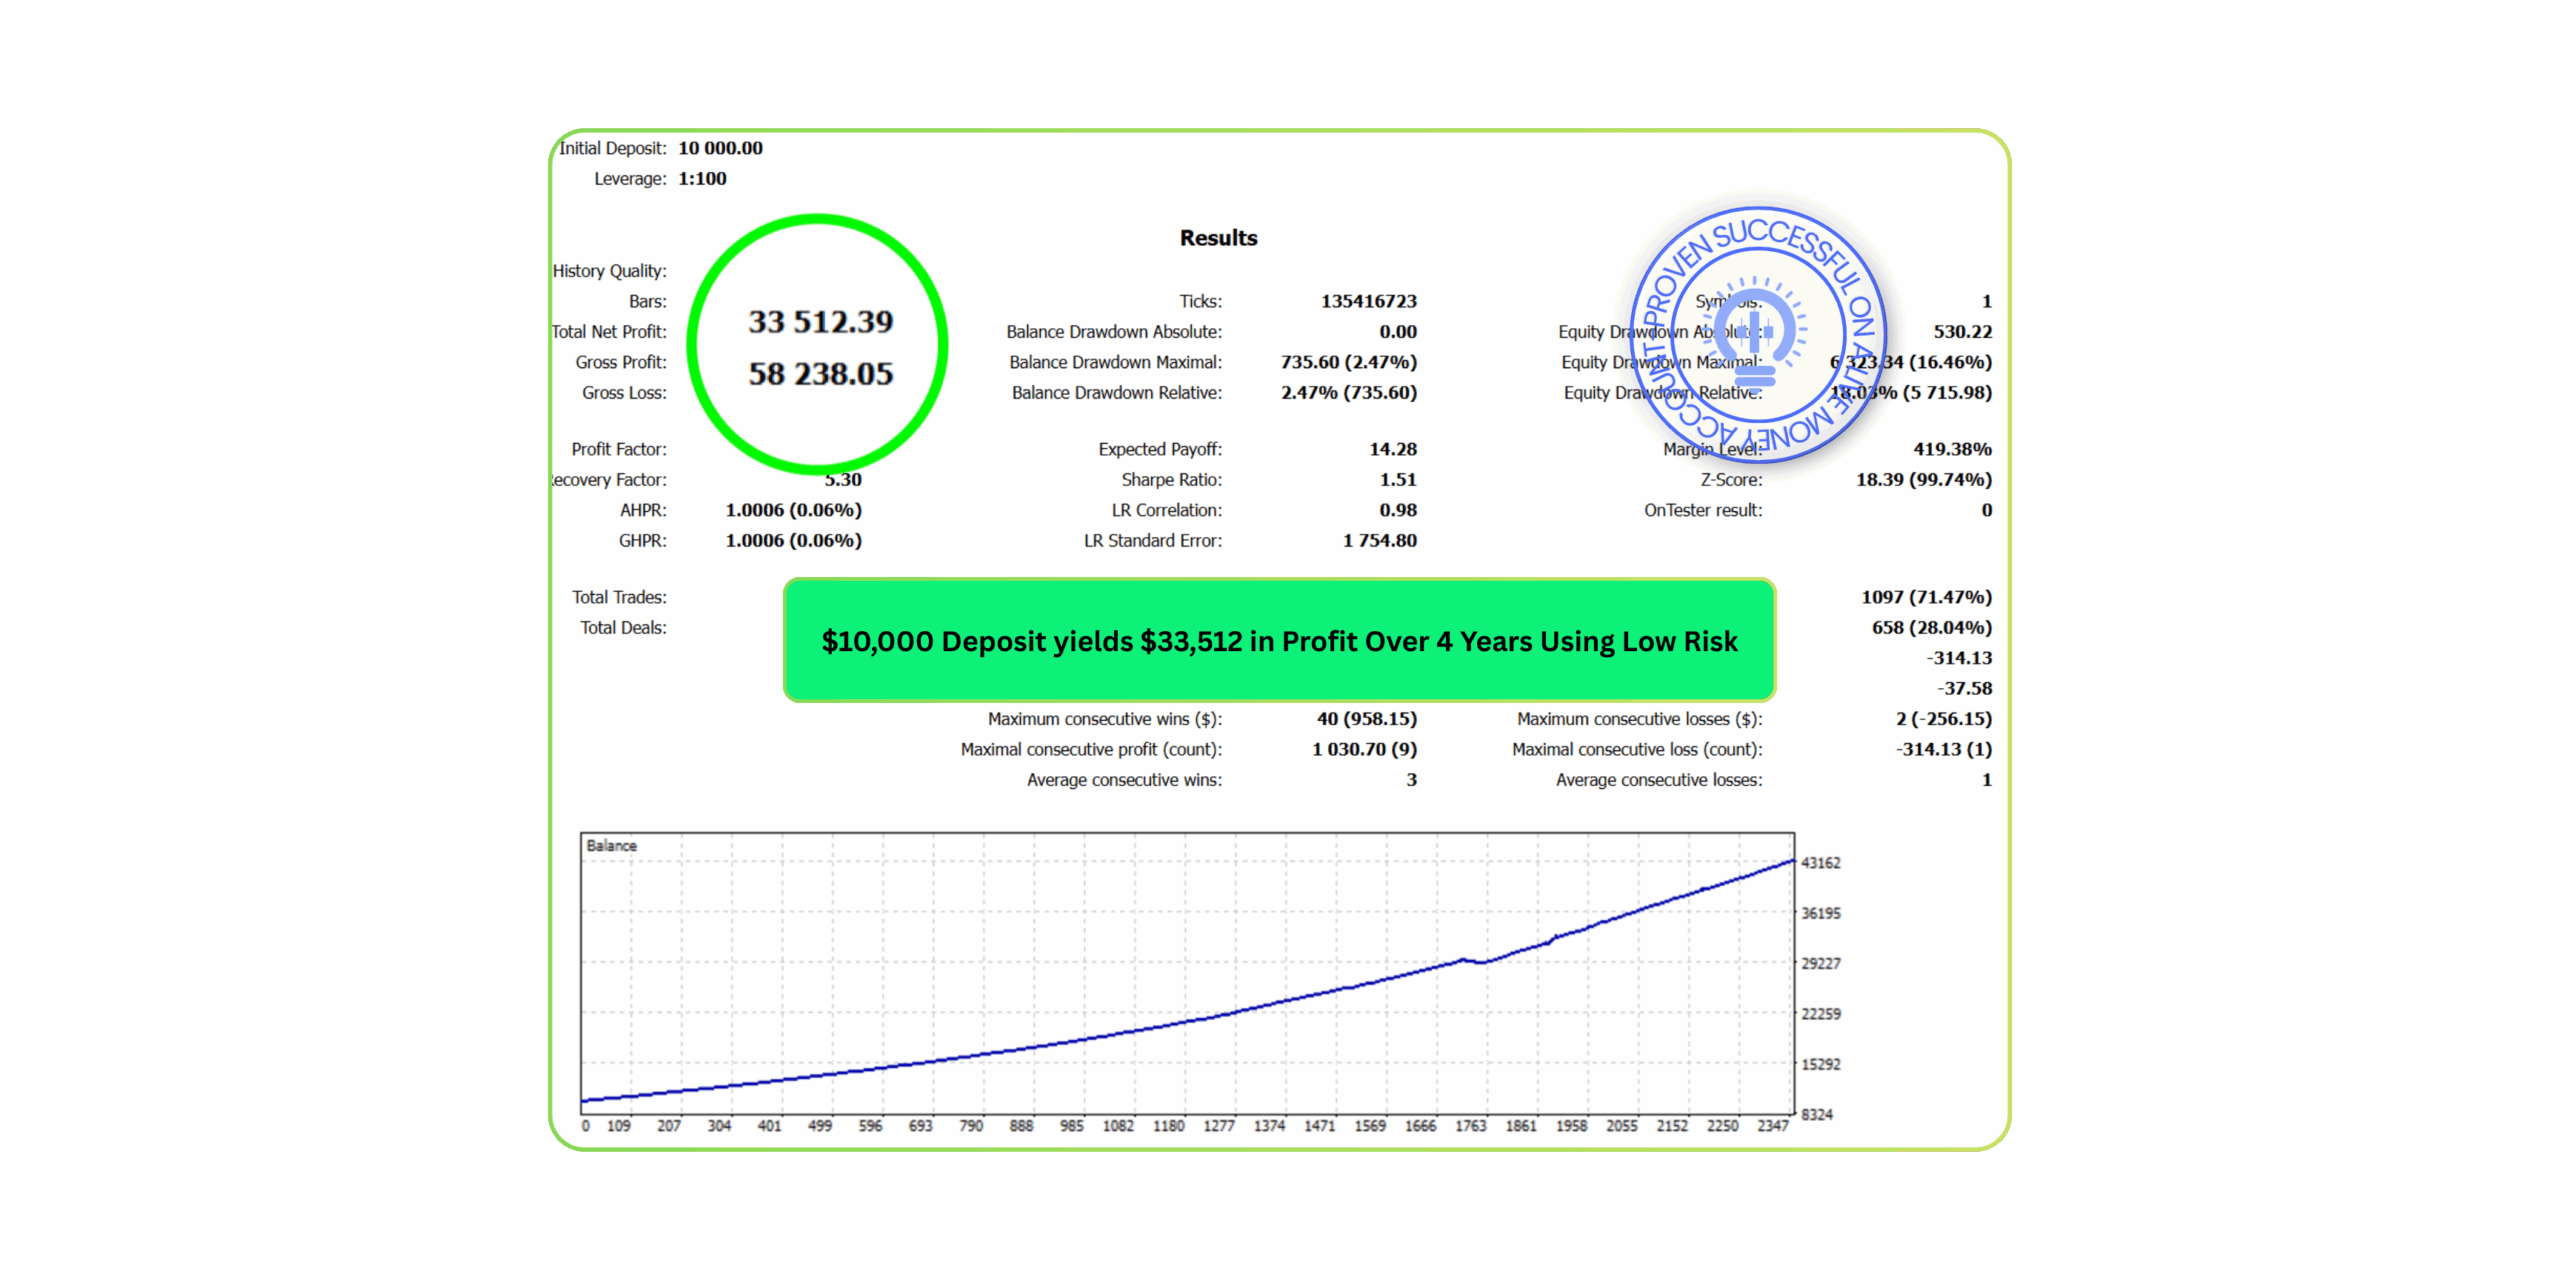Click the Initial Deposit value 10 000.00
Viewport: 2560px width, 1280px height.
click(720, 148)
